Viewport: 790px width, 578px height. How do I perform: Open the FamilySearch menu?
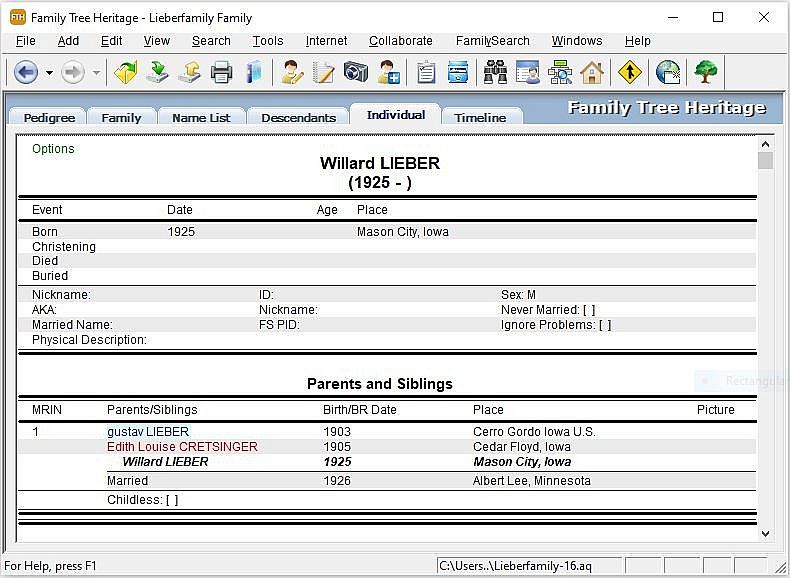[x=492, y=41]
